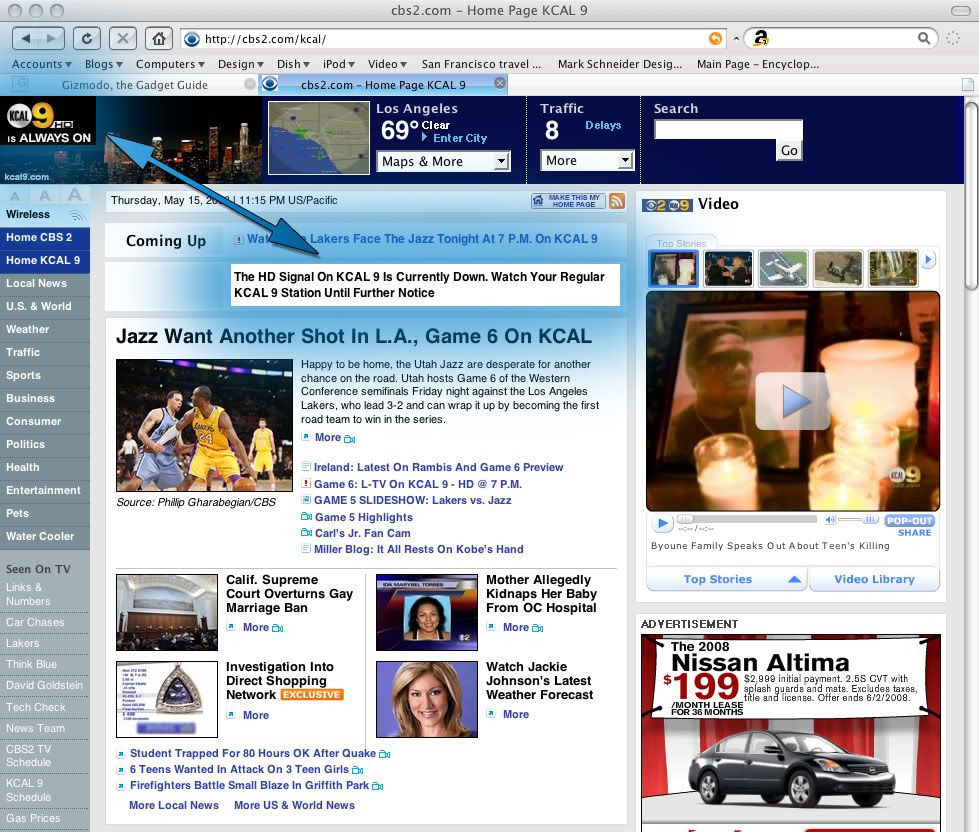
Task: Open Local News sidebar item
Action: [45, 283]
